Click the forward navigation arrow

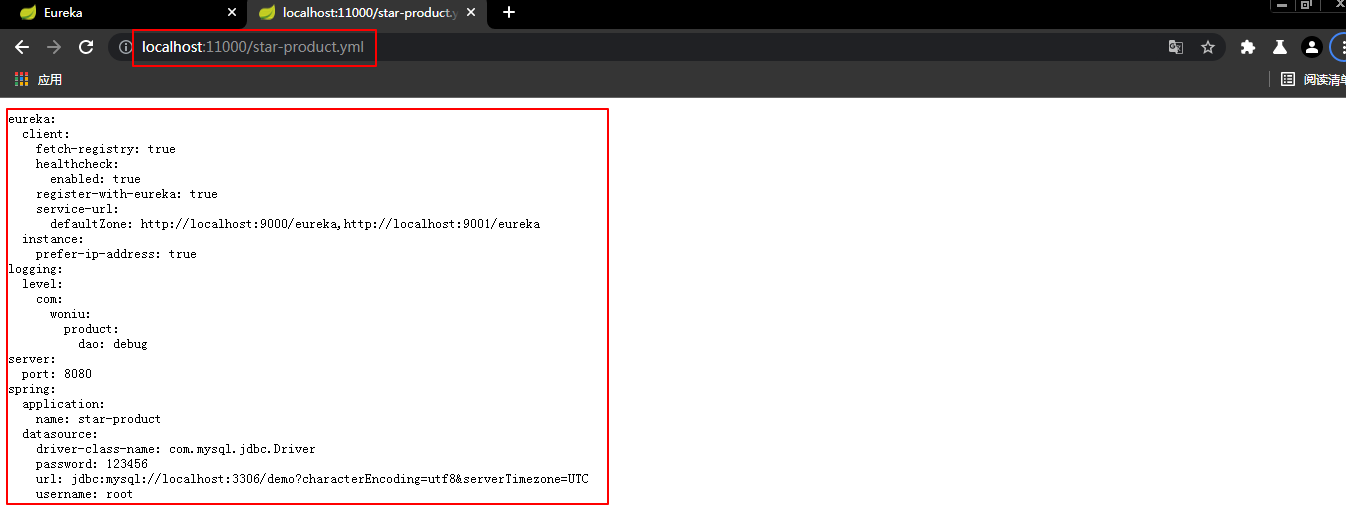point(54,47)
